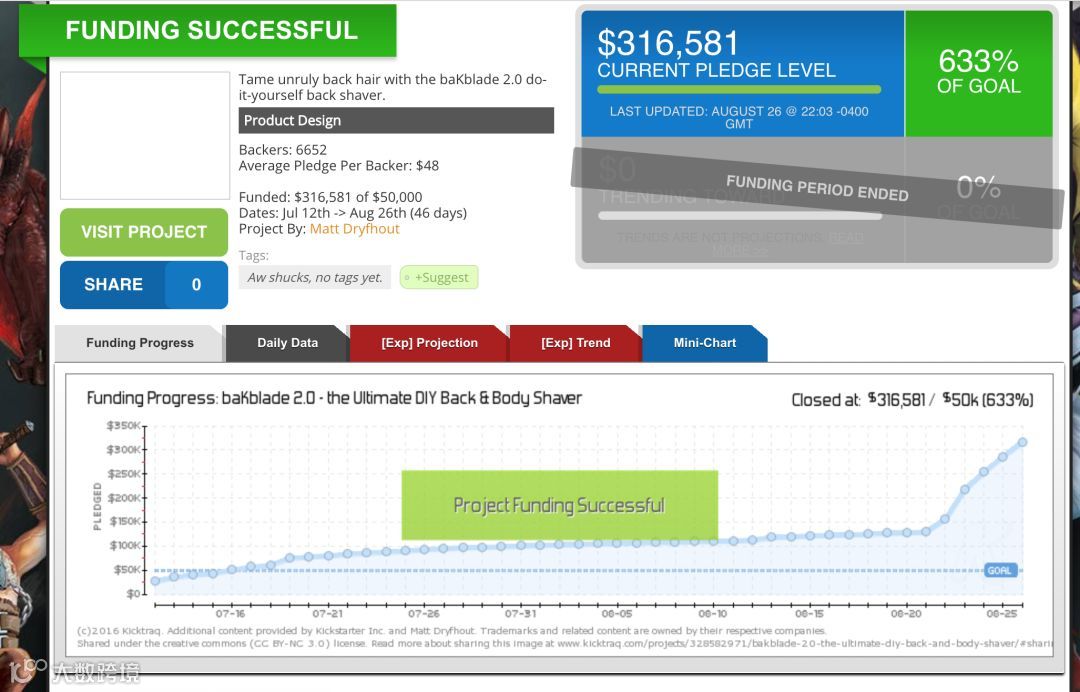Screen dimensions: 1080x692
Task: Click the FUNDING SUCCESSFUL header banner
Action: point(207,30)
